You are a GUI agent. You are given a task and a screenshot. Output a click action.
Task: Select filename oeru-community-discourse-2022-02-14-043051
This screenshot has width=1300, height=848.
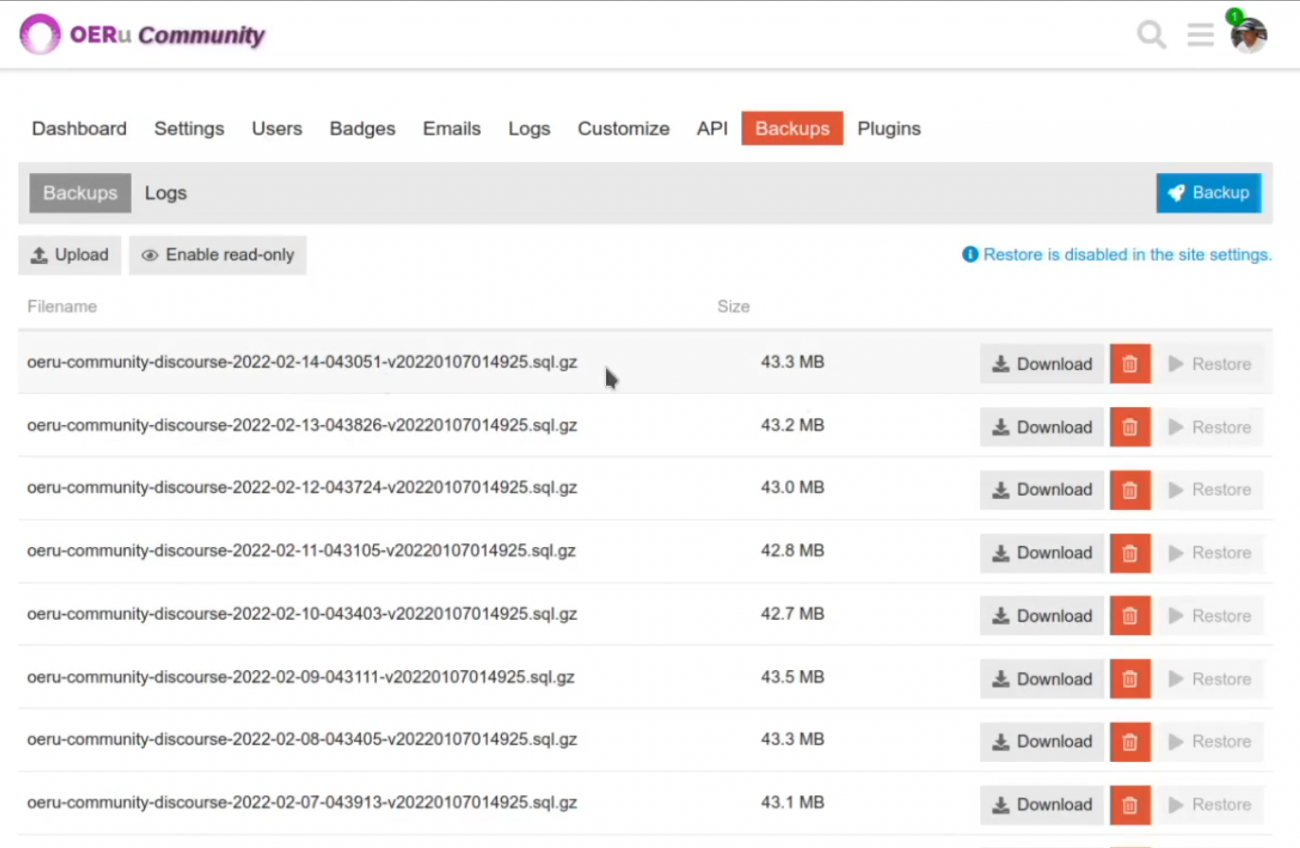pyautogui.click(x=302, y=362)
